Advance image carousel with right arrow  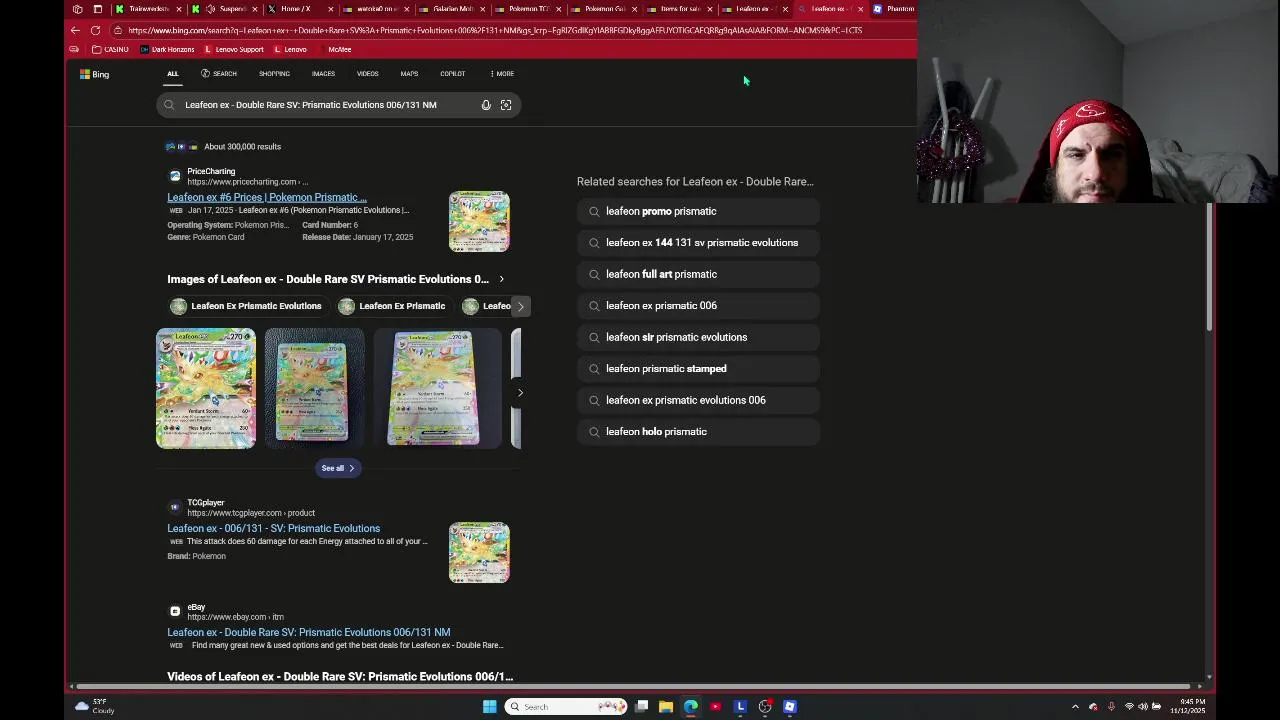click(x=520, y=393)
